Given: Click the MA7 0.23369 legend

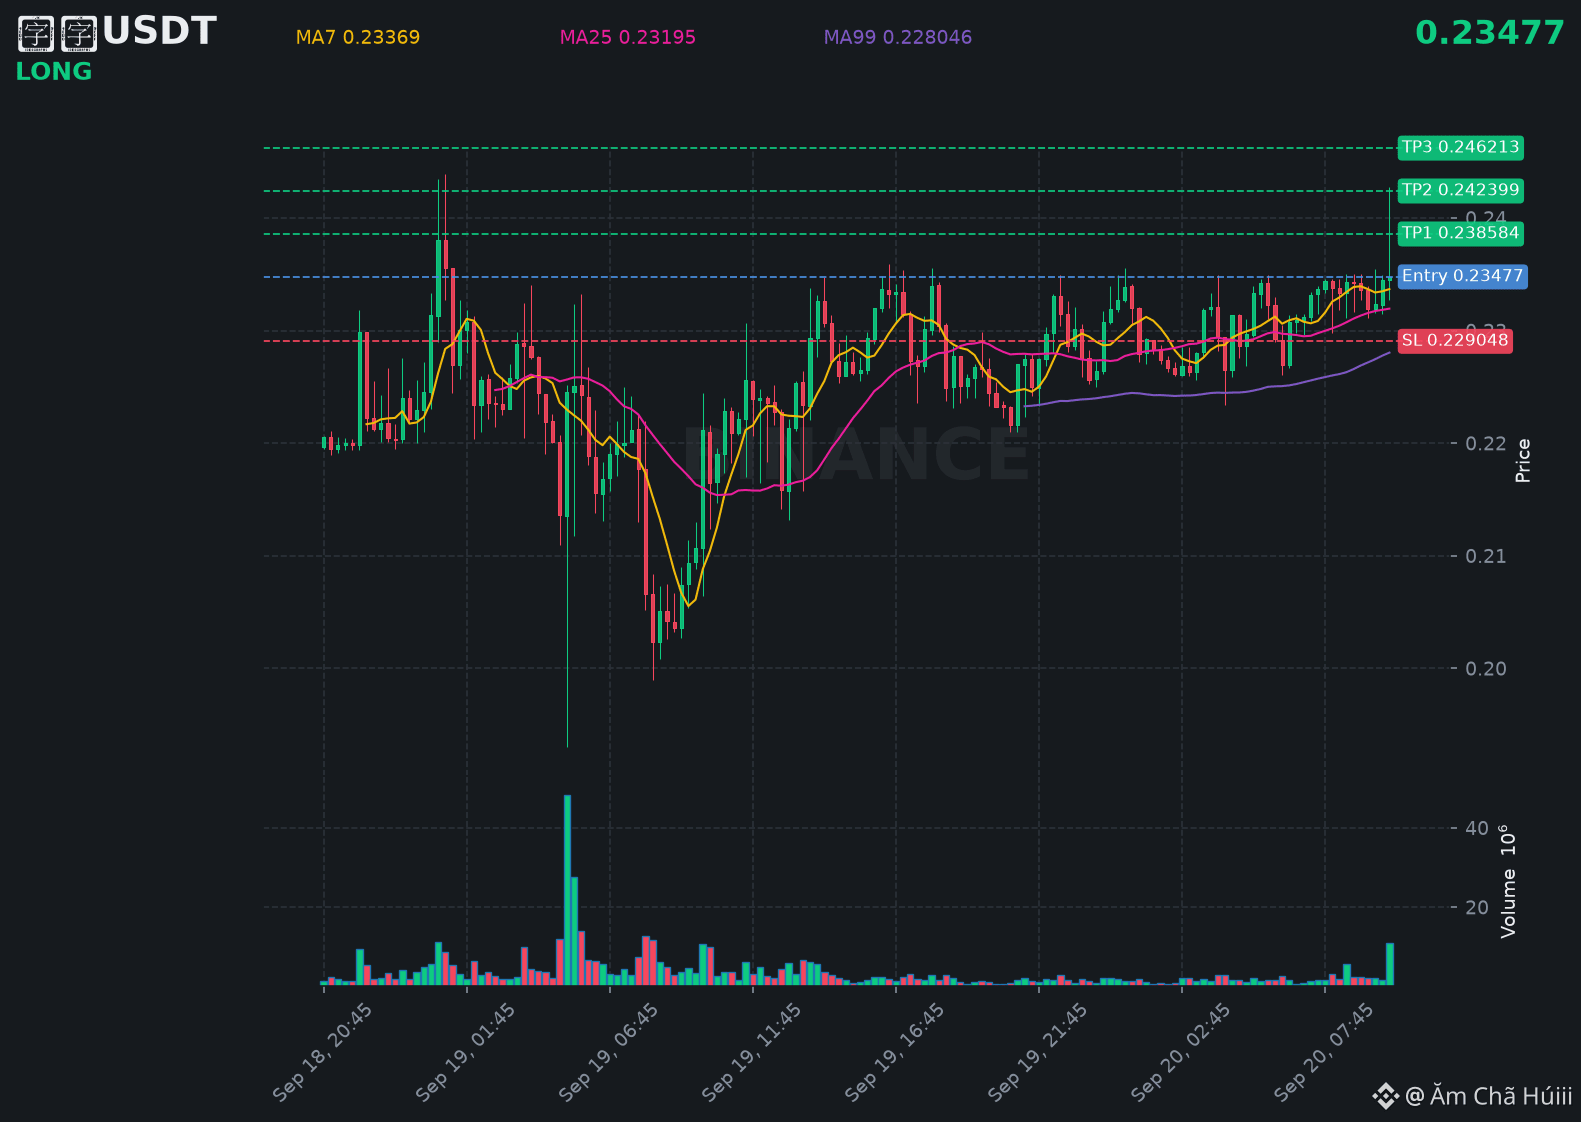Looking at the screenshot, I should click(x=358, y=38).
